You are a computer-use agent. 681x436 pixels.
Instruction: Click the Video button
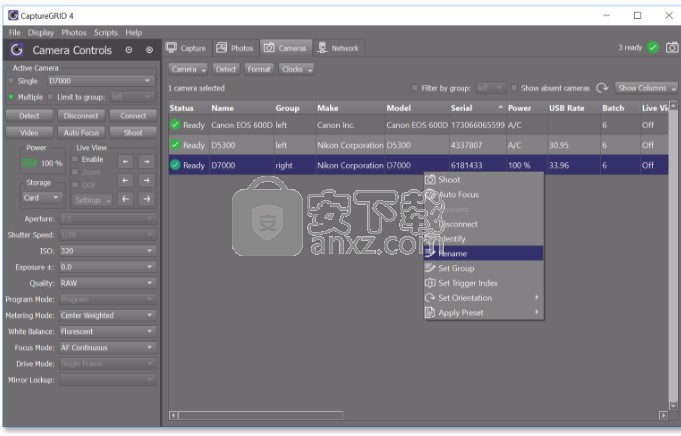pyautogui.click(x=29, y=132)
